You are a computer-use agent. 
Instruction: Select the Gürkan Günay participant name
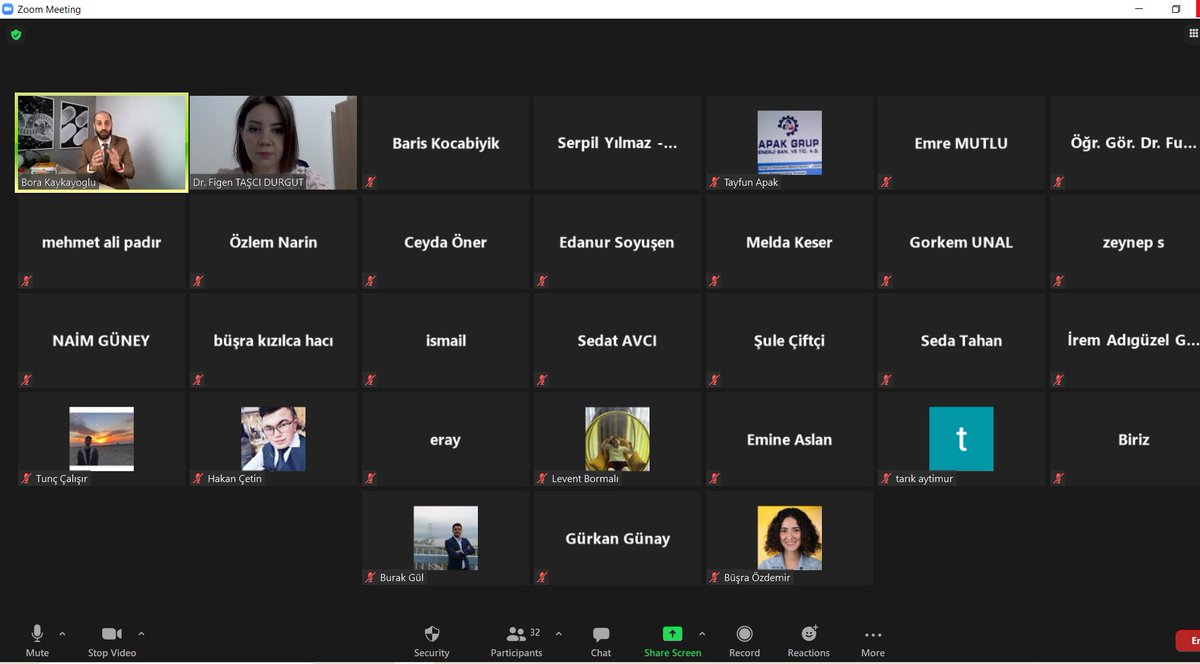(x=617, y=538)
